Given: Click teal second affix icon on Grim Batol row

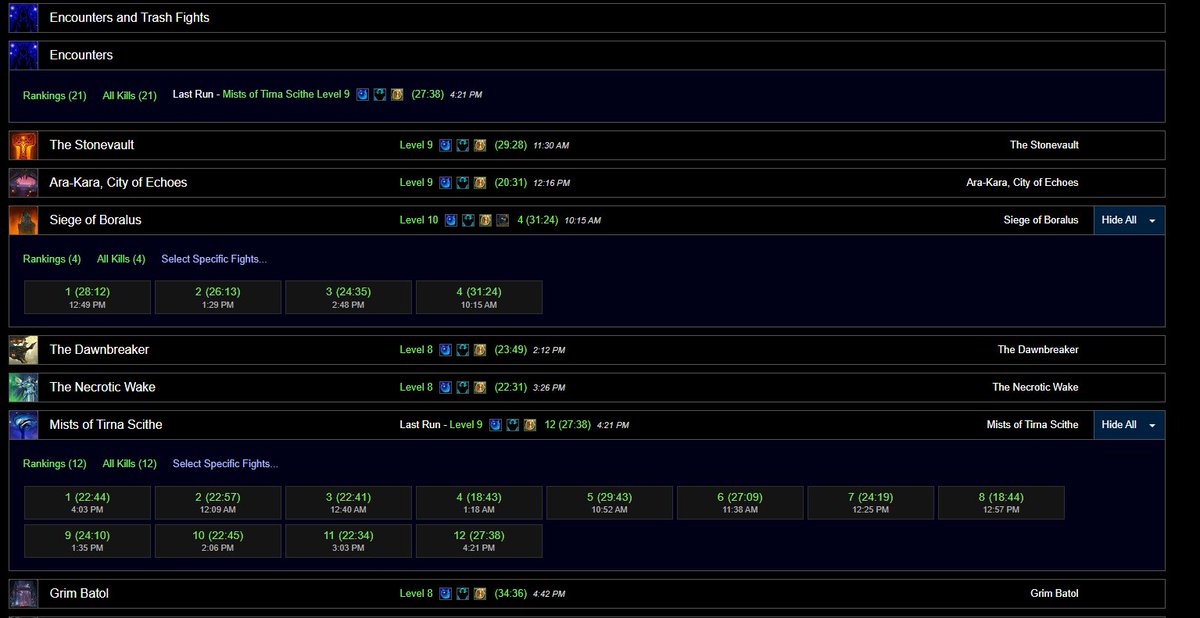Looking at the screenshot, I should pyautogui.click(x=463, y=594).
